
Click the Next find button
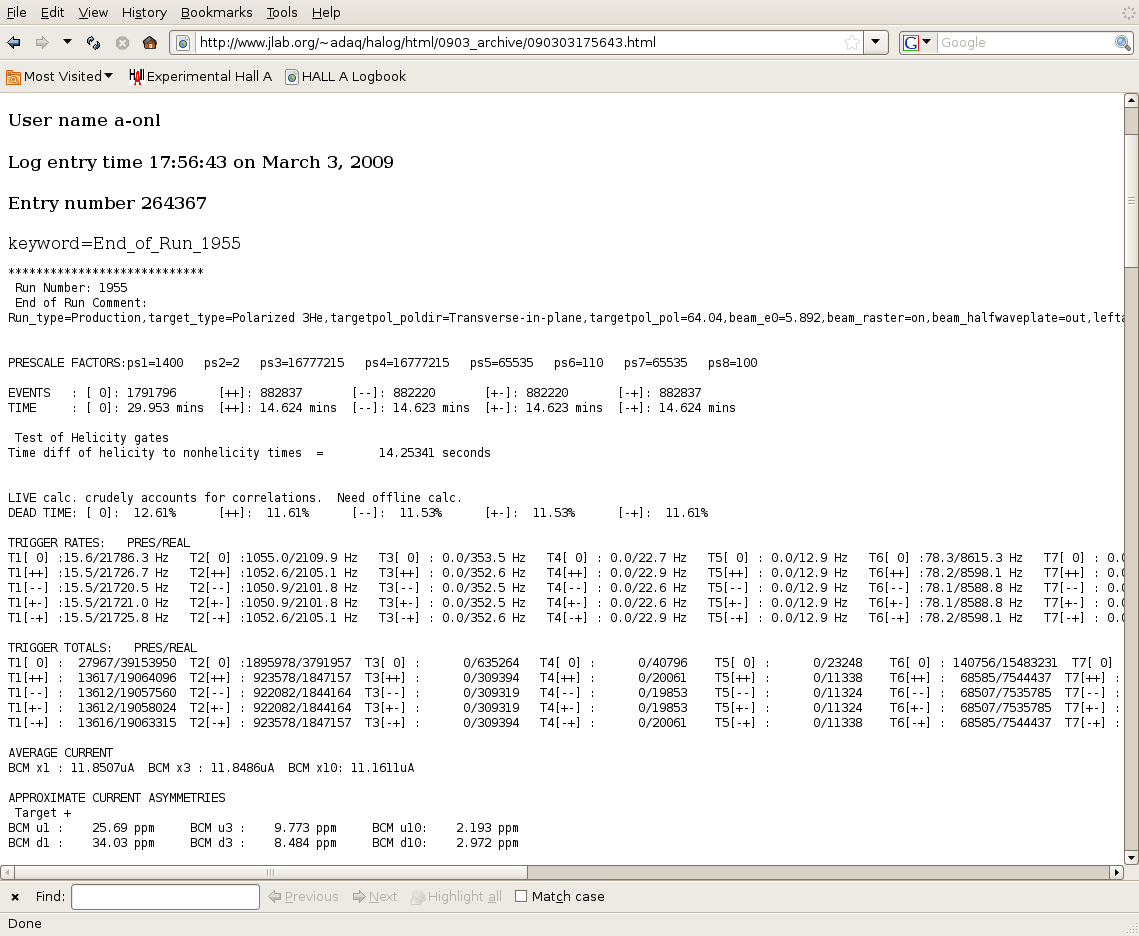(375, 897)
